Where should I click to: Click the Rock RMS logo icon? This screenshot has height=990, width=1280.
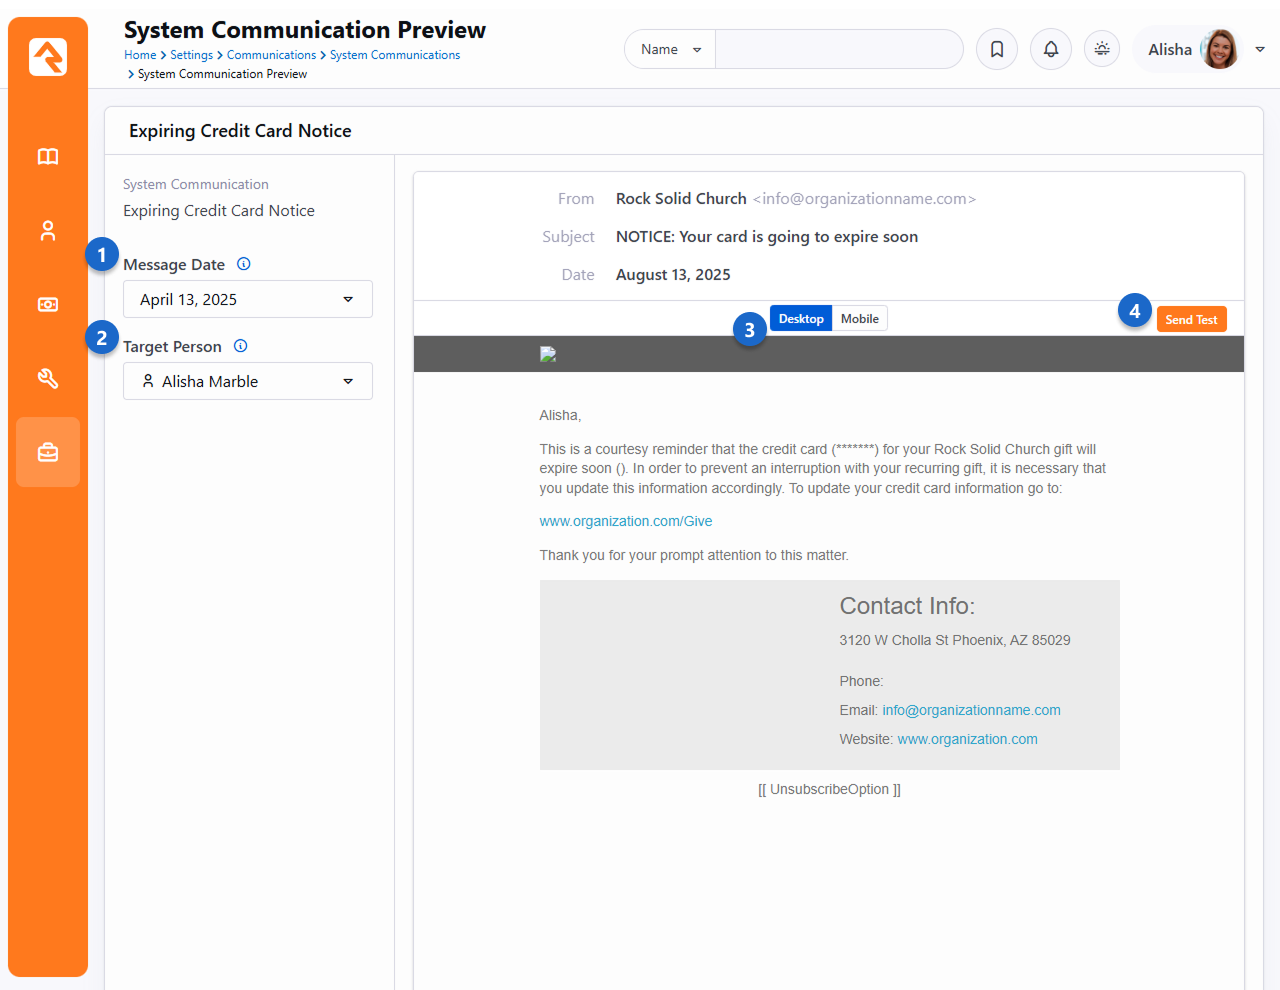48,57
